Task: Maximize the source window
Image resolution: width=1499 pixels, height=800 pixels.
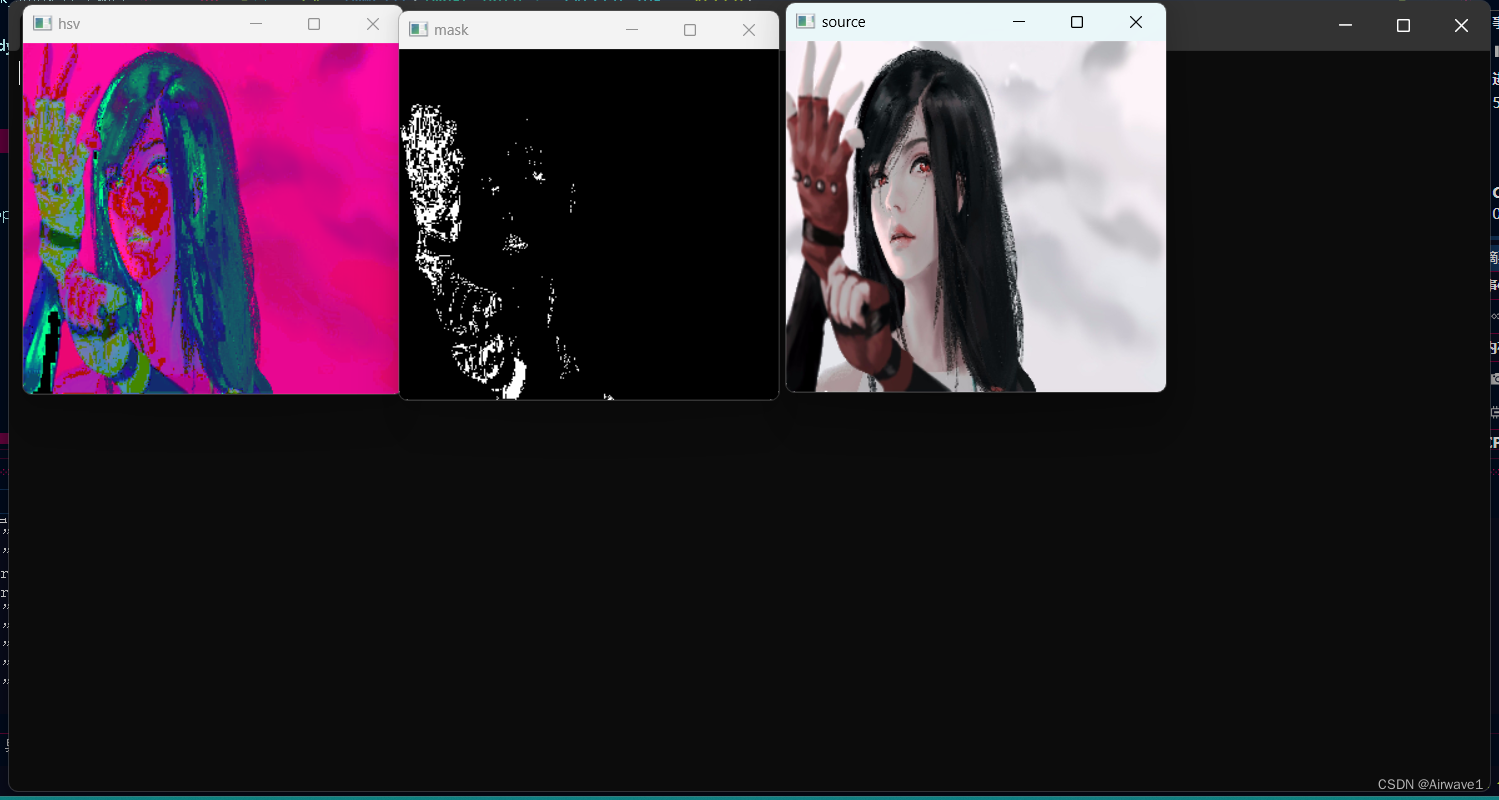Action: point(1077,22)
